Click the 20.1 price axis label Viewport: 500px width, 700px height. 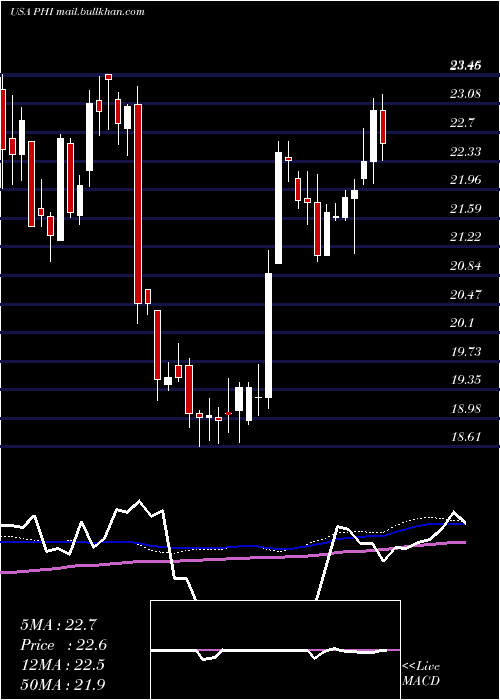pos(462,322)
